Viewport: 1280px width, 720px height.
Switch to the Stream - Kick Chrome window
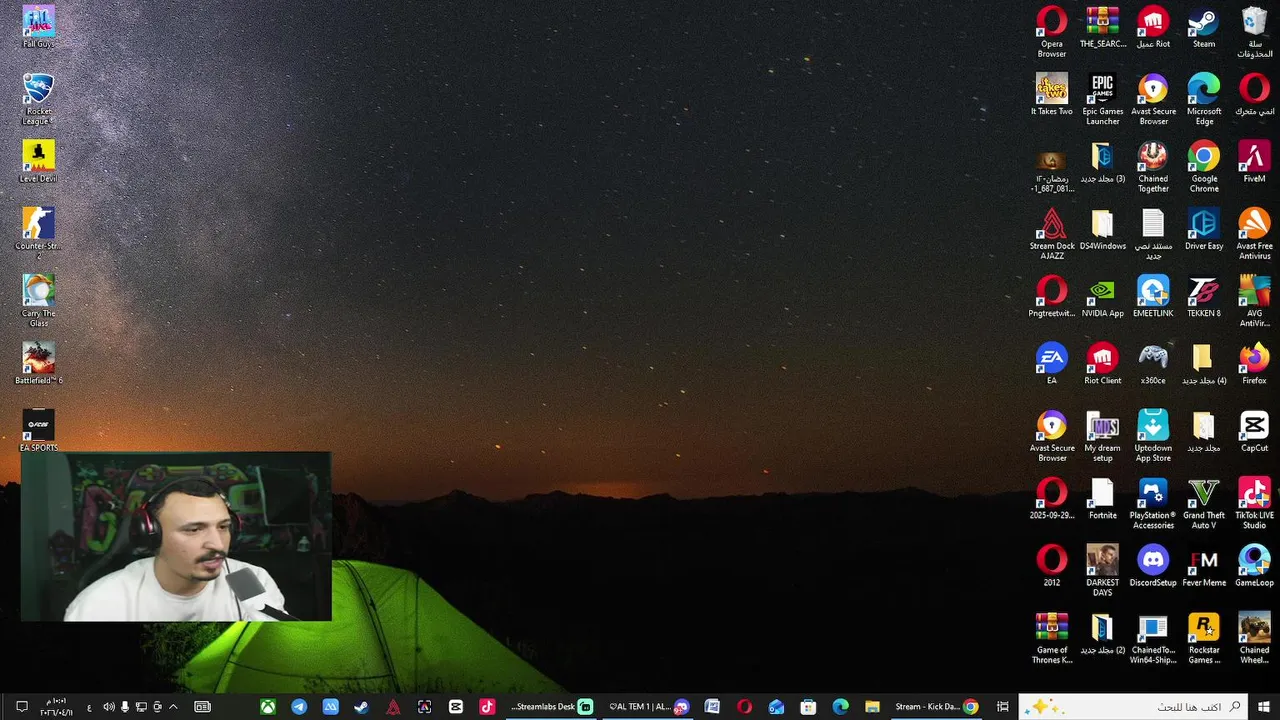coord(936,707)
